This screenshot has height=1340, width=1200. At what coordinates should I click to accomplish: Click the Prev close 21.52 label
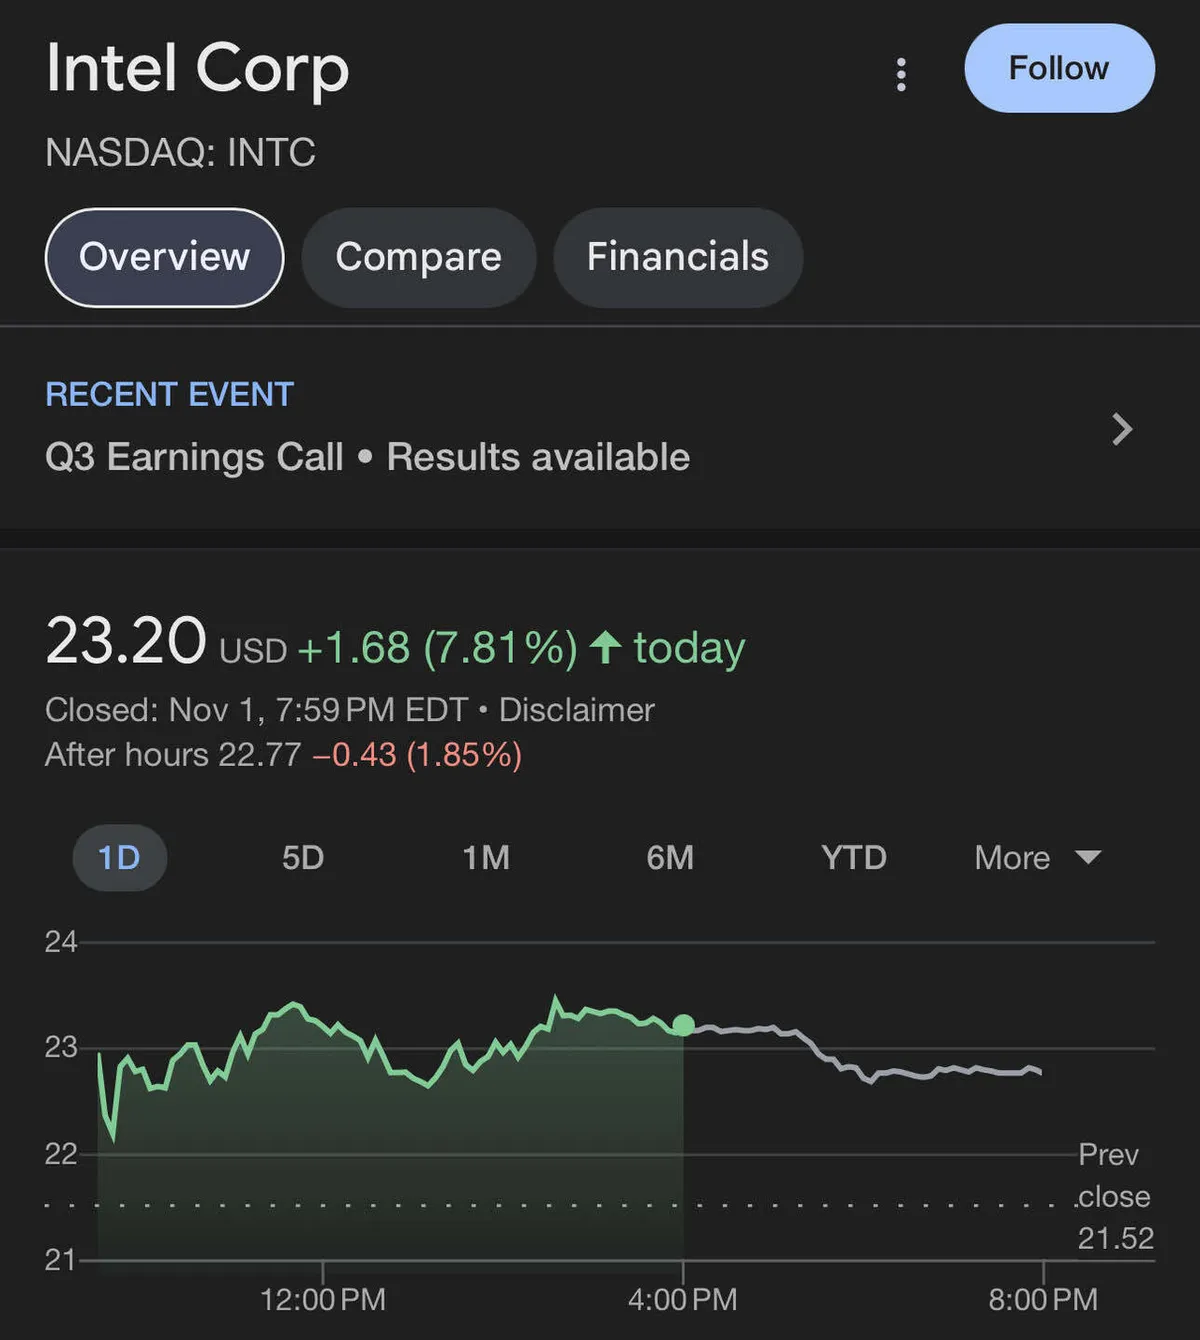click(1114, 1196)
